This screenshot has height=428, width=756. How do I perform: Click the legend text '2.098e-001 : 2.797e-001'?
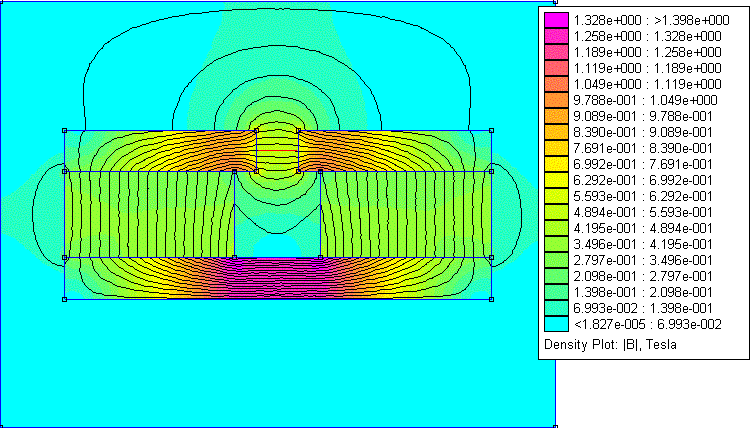(x=643, y=276)
